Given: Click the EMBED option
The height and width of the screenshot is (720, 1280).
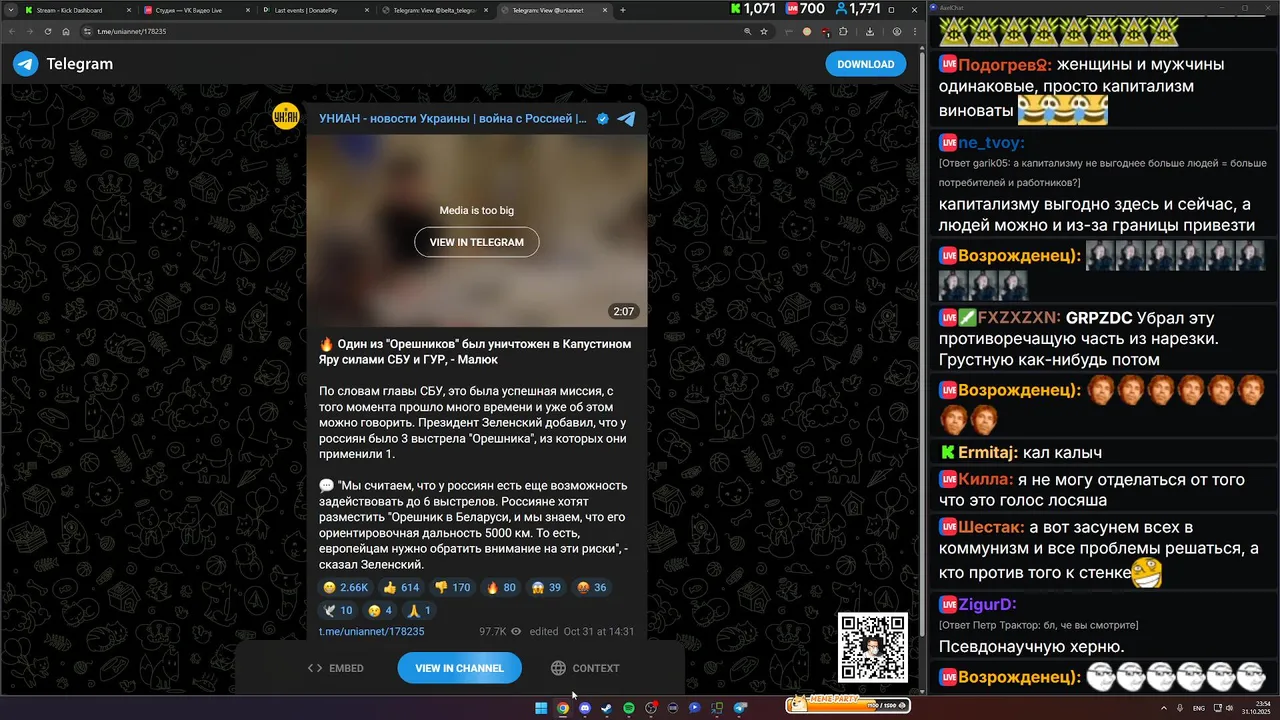Looking at the screenshot, I should tap(336, 668).
